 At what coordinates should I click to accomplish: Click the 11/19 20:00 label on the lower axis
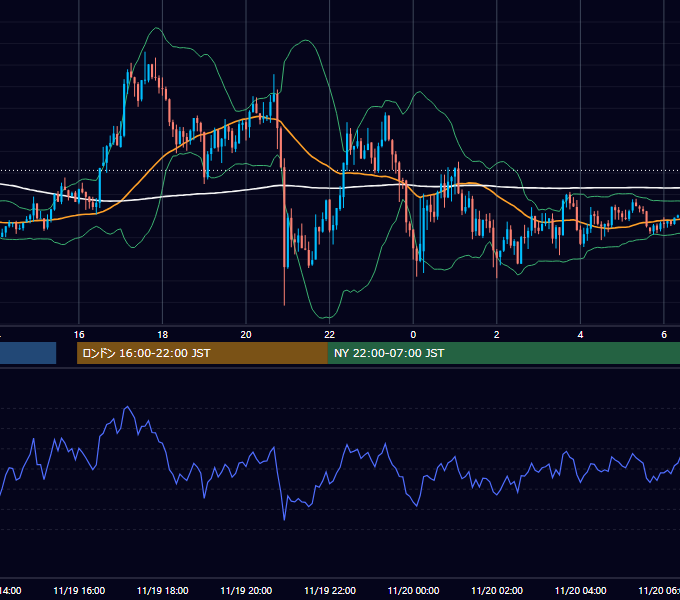pos(246,590)
